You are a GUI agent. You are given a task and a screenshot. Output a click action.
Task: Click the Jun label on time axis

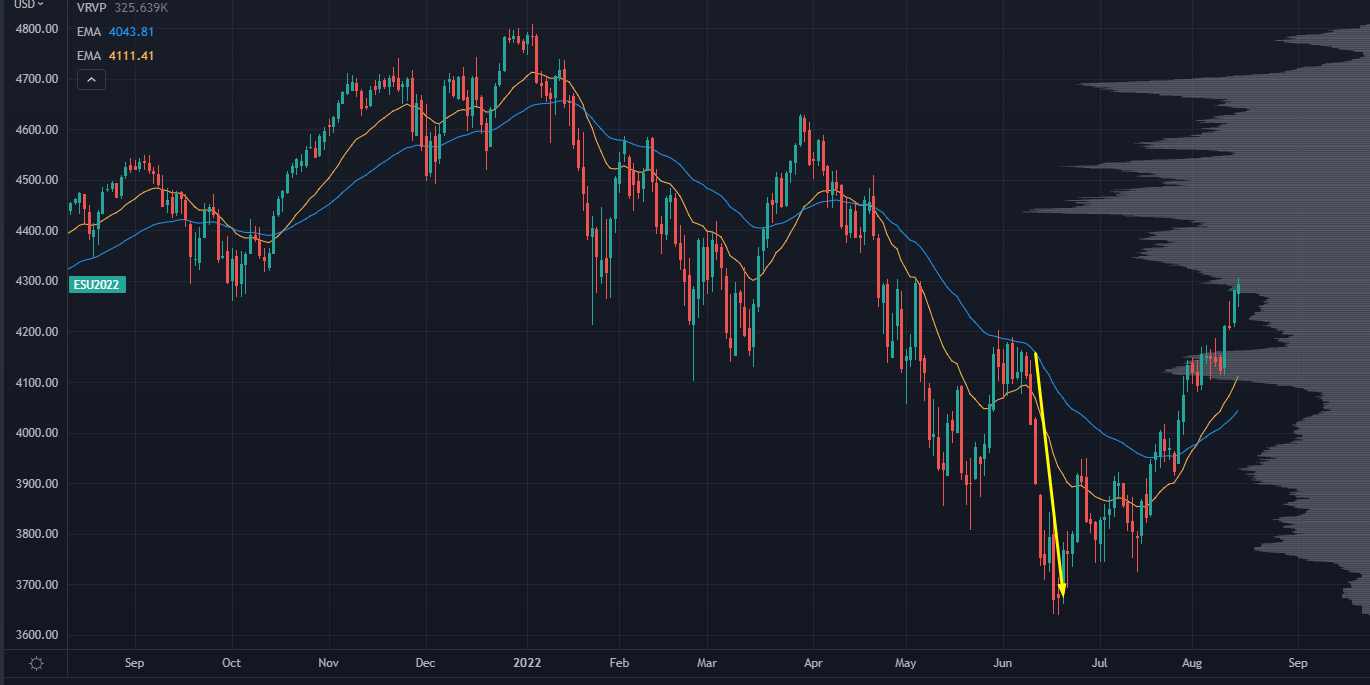(1003, 663)
